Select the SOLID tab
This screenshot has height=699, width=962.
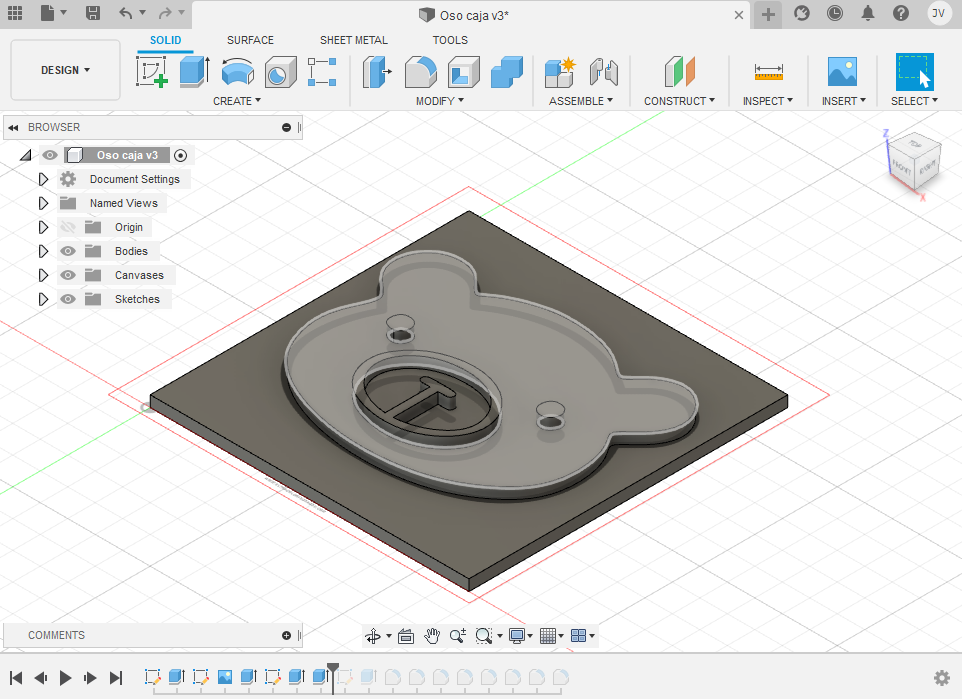[x=166, y=40]
